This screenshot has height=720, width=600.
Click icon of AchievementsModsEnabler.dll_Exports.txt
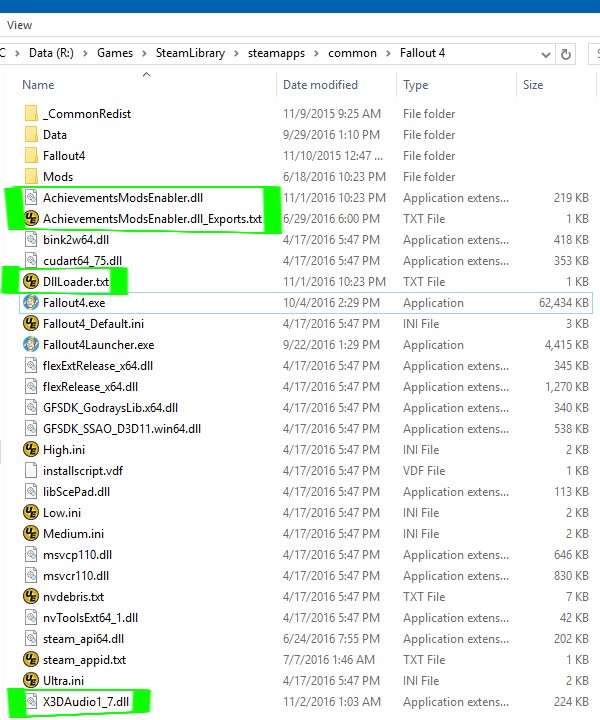coord(31,218)
